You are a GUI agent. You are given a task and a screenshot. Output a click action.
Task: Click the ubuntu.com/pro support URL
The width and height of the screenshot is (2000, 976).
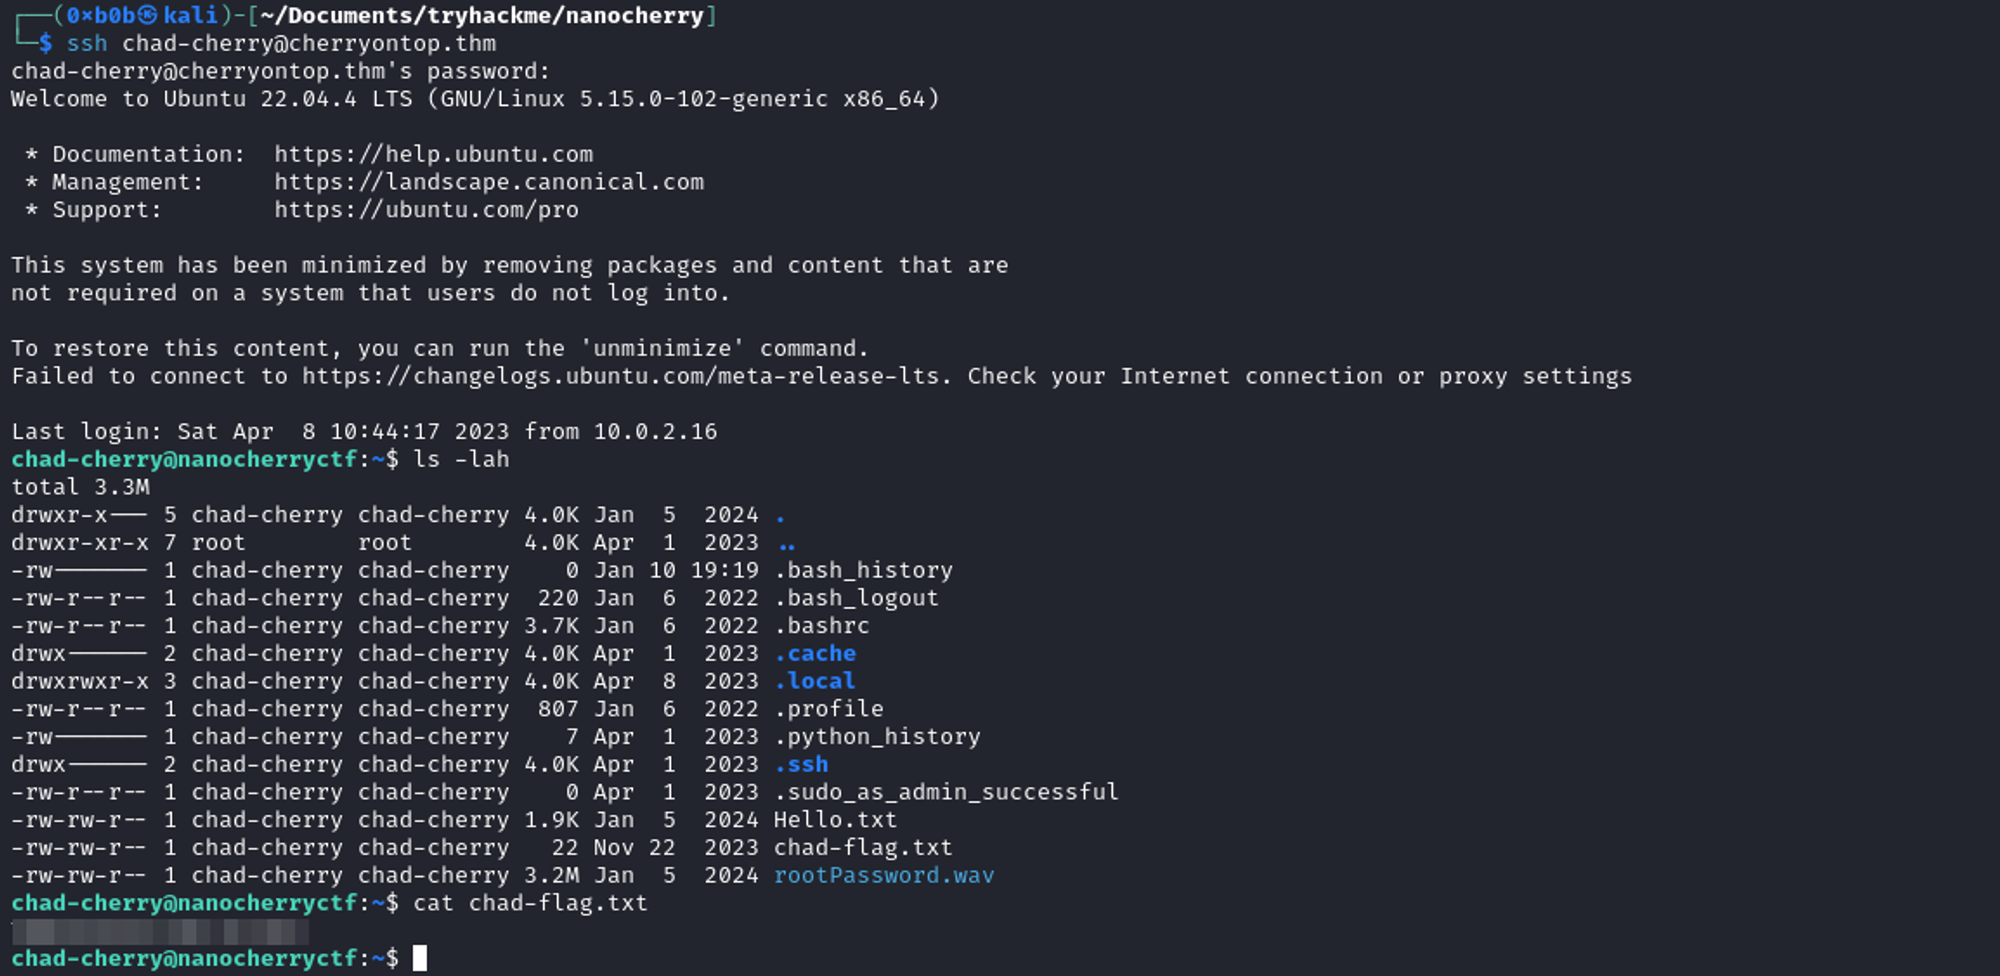426,210
